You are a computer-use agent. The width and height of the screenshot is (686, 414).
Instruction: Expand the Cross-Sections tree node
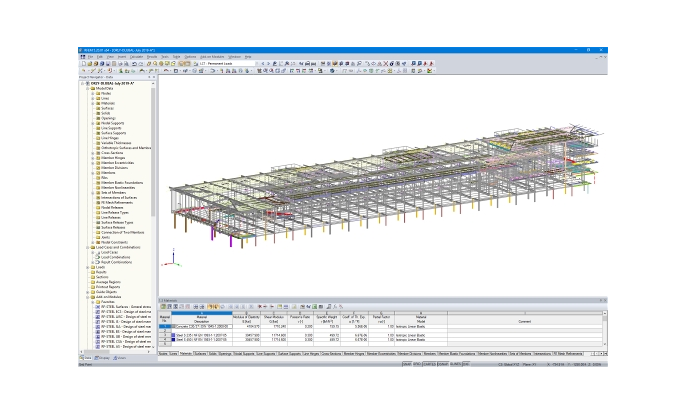93,153
